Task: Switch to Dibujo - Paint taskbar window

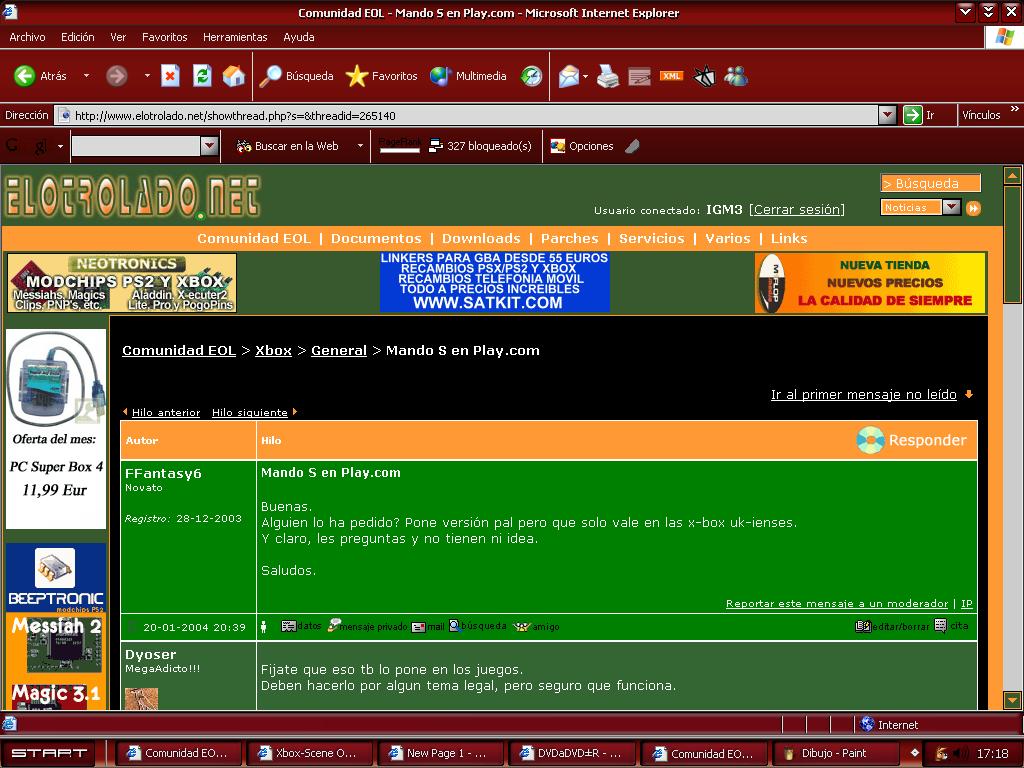Action: pyautogui.click(x=836, y=753)
